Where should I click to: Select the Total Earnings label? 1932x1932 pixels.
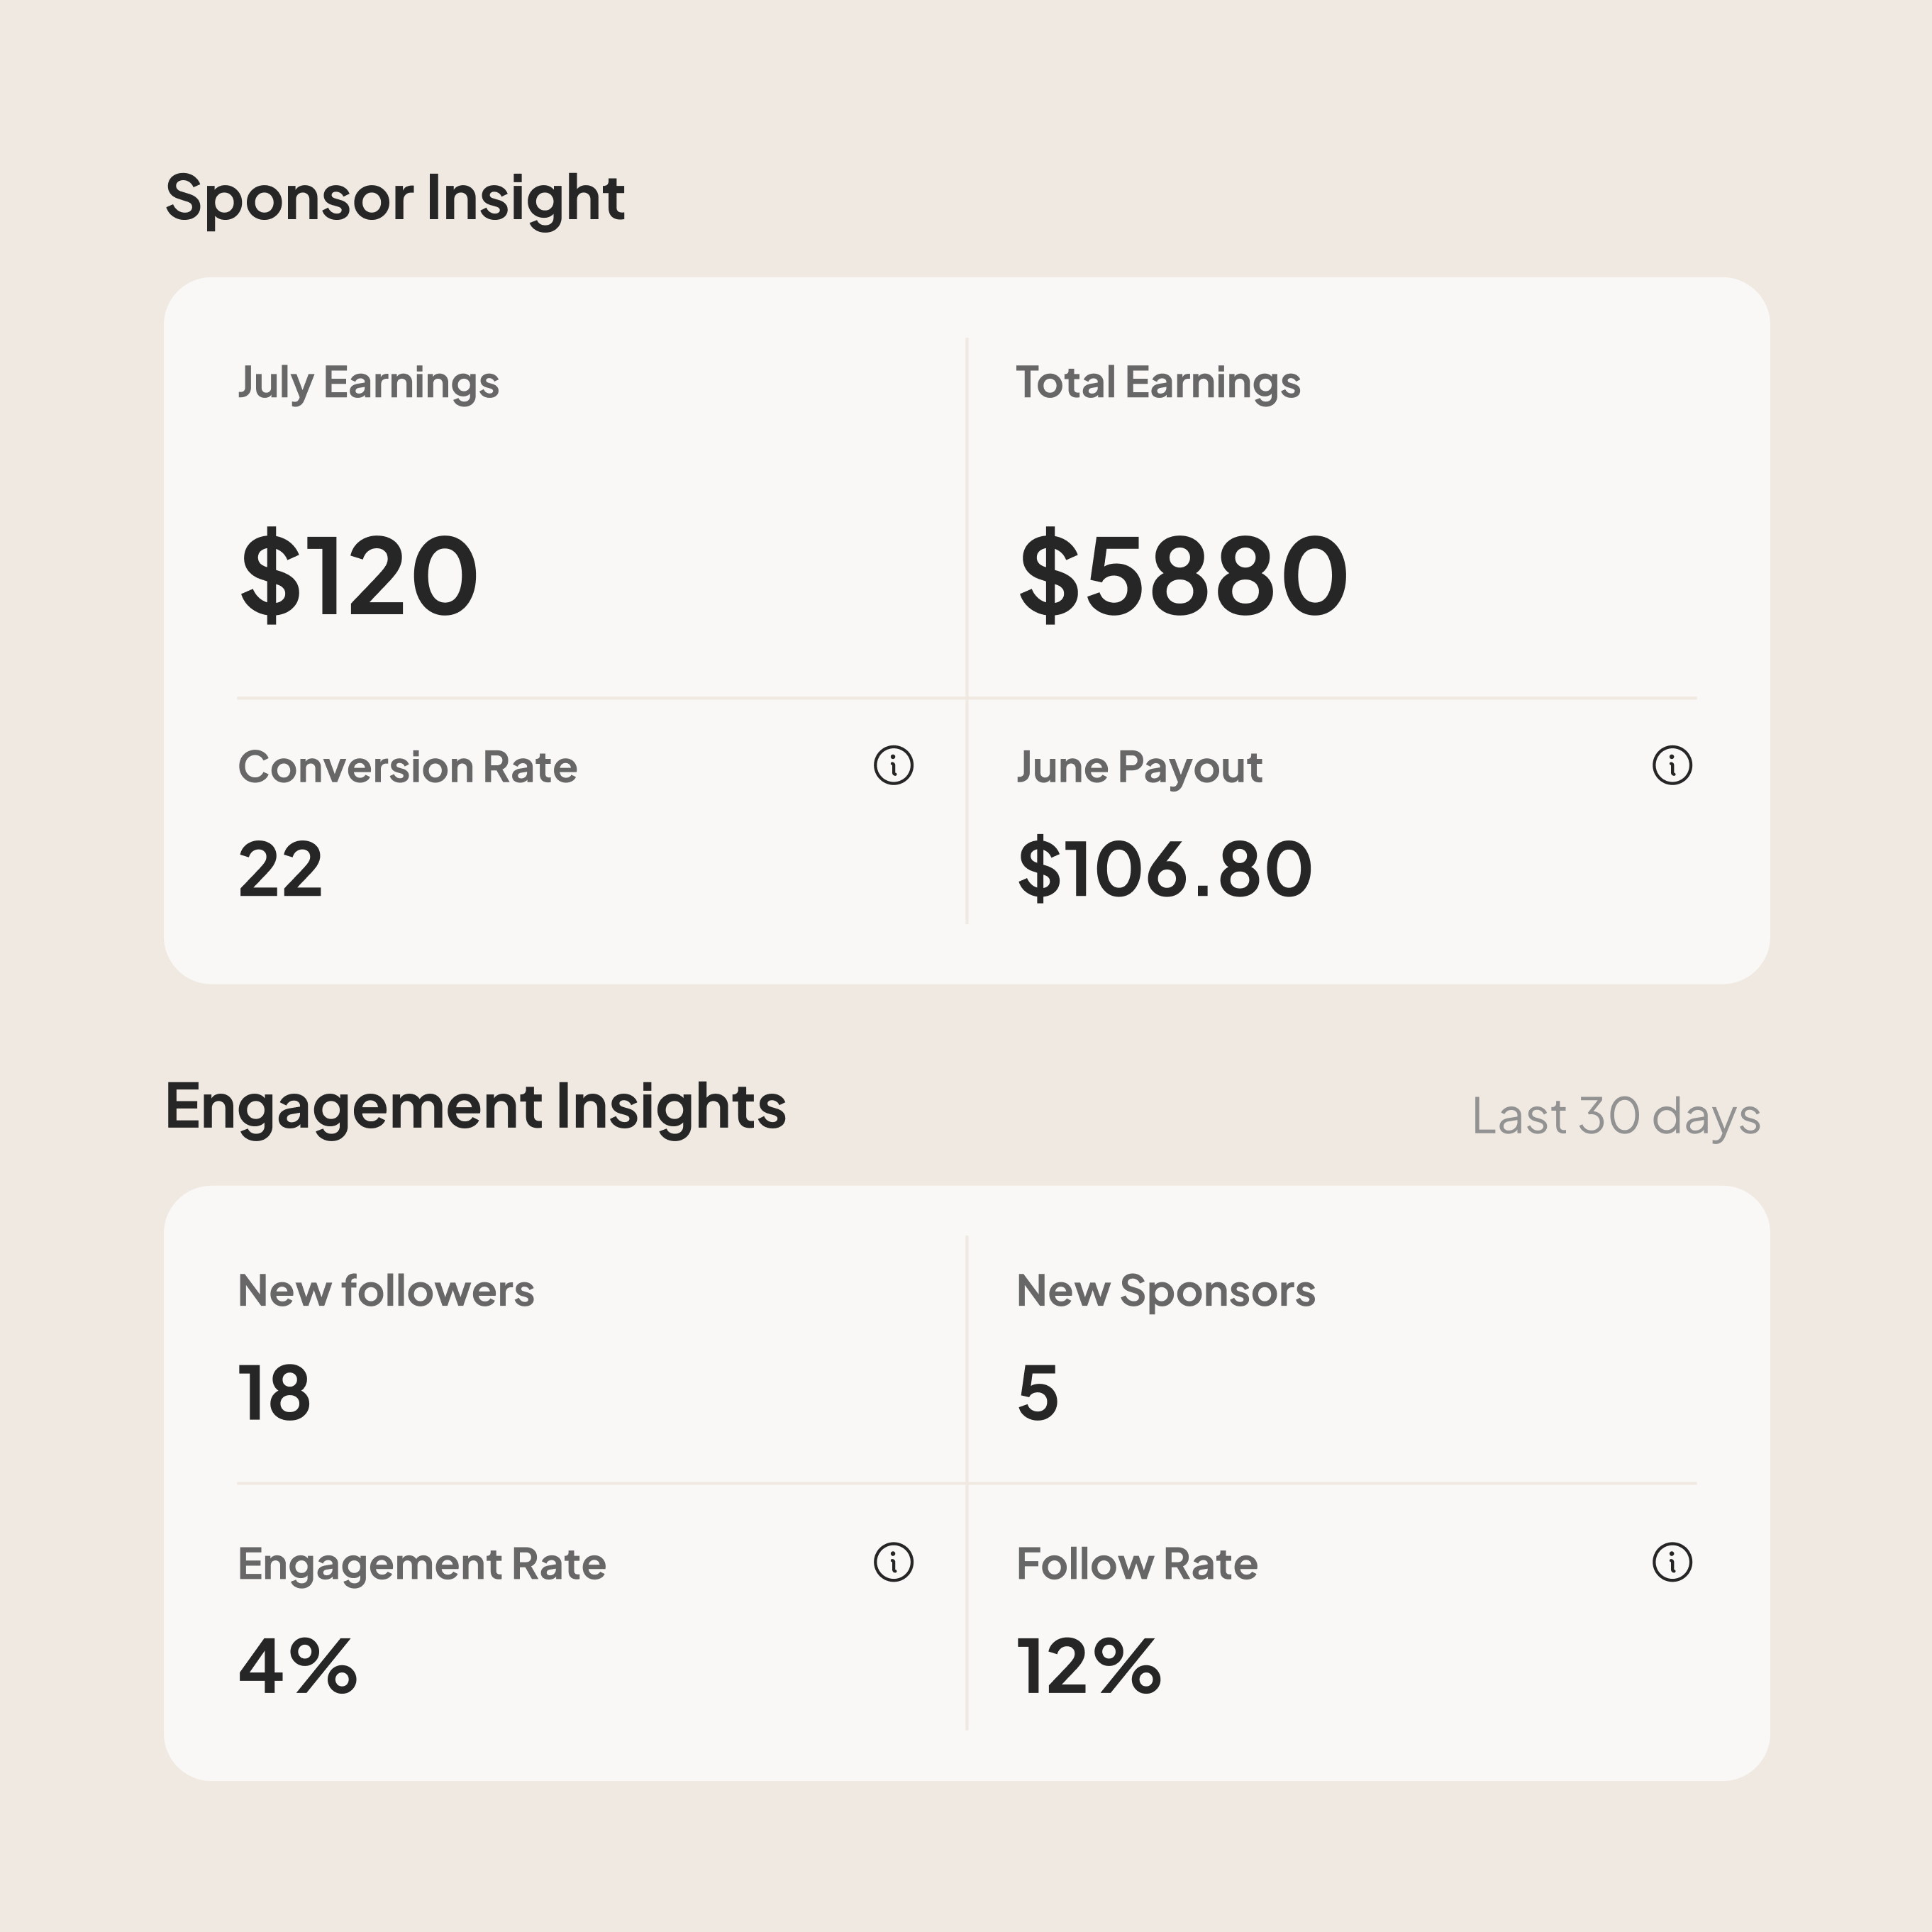point(1158,383)
